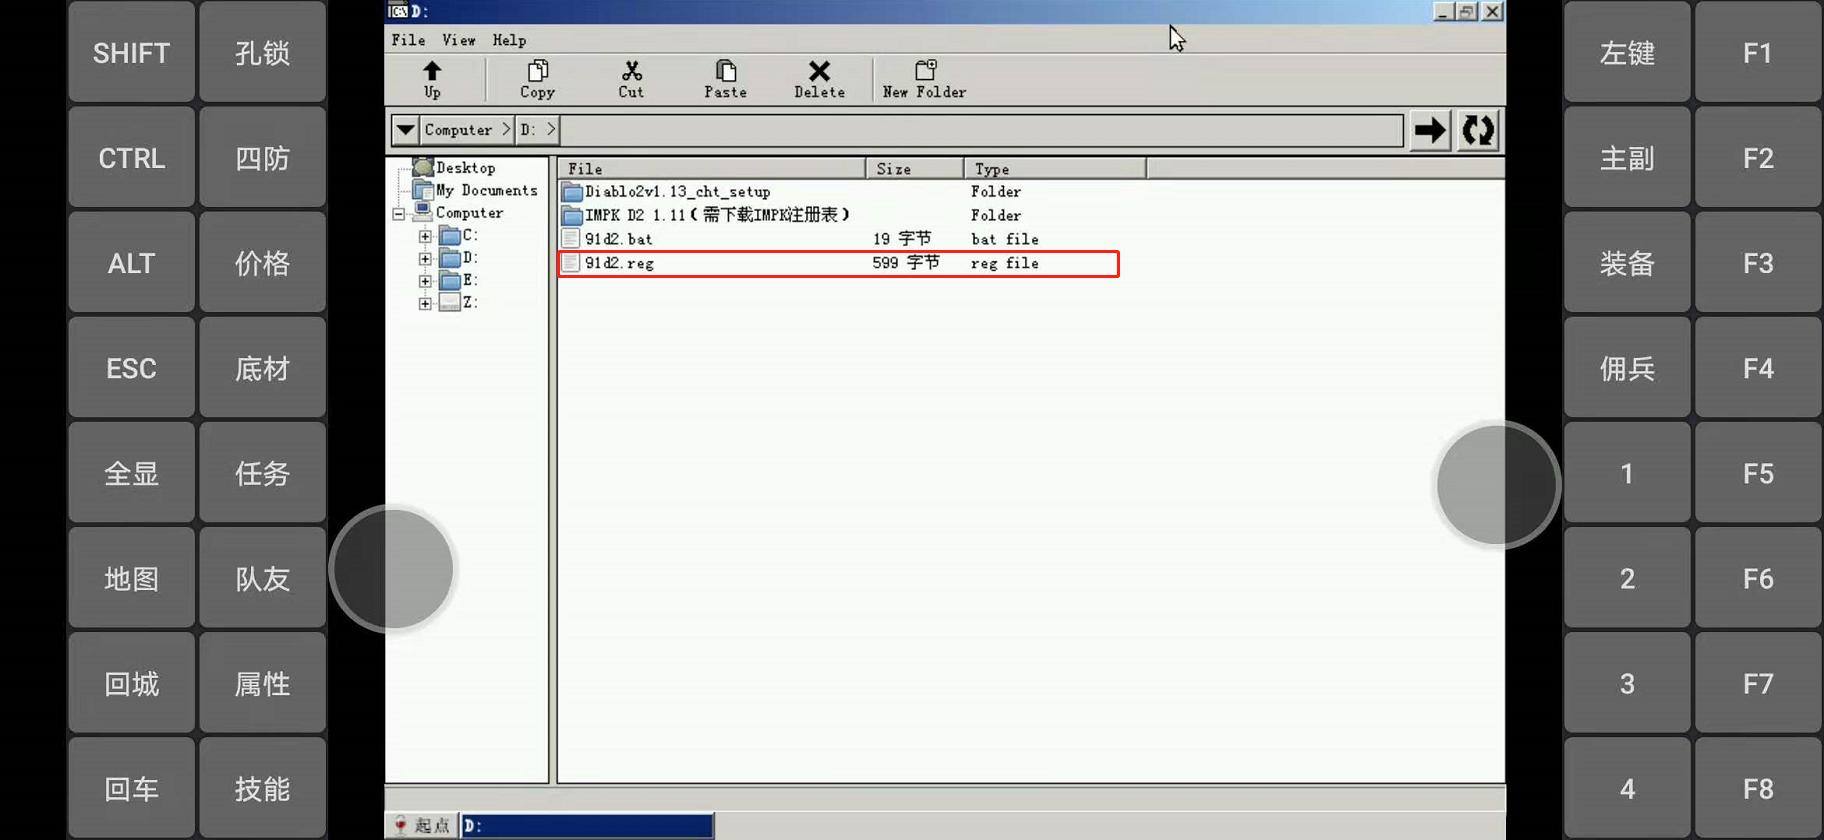Screen dimensions: 1824x840
Task: Tap the 主副 overlay button
Action: tap(1627, 158)
